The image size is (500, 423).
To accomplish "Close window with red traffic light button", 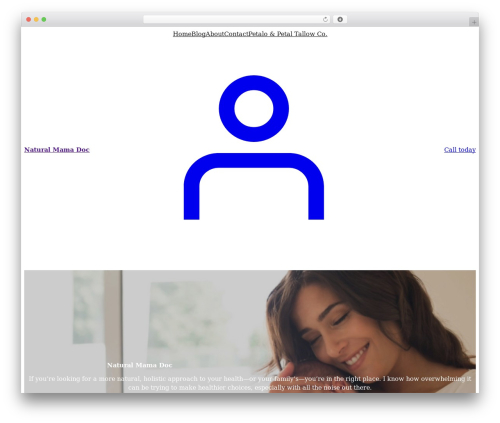I will tap(29, 20).
